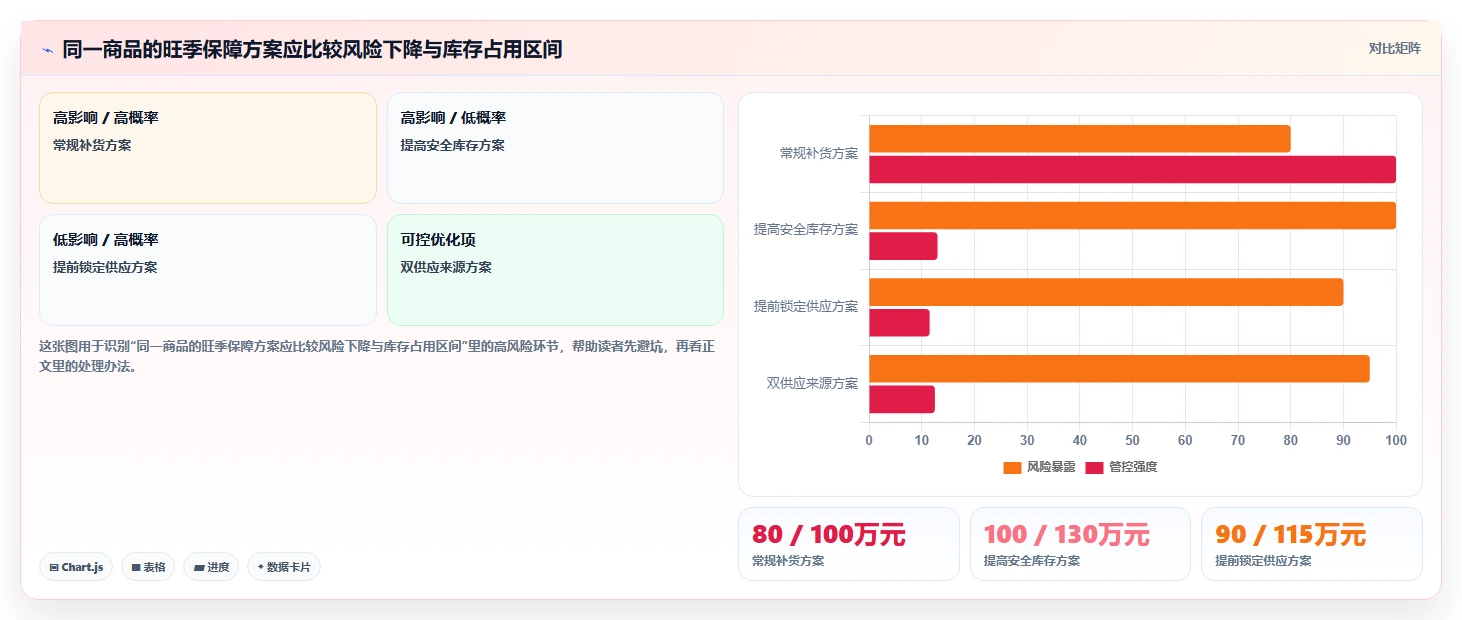Click the orange 风险暴露 bar for 双供应来源方案
Viewport: 1462px width, 620px height.
click(1119, 369)
